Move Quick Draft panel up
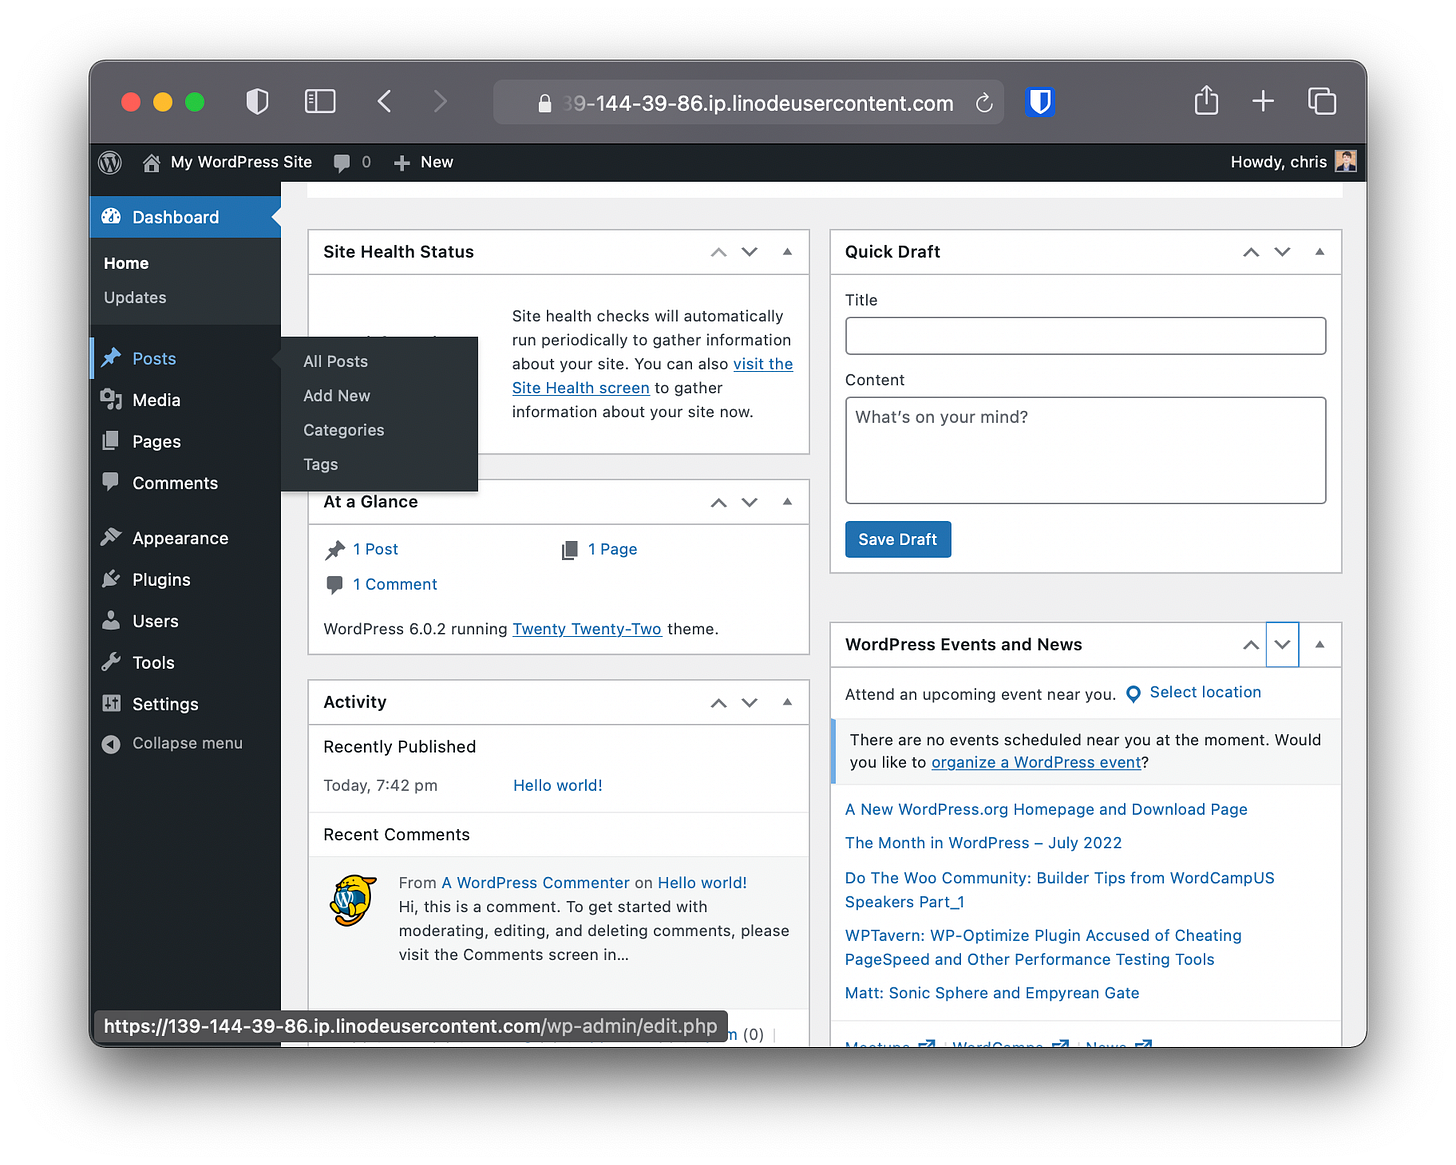This screenshot has height=1165, width=1456. [x=1251, y=252]
